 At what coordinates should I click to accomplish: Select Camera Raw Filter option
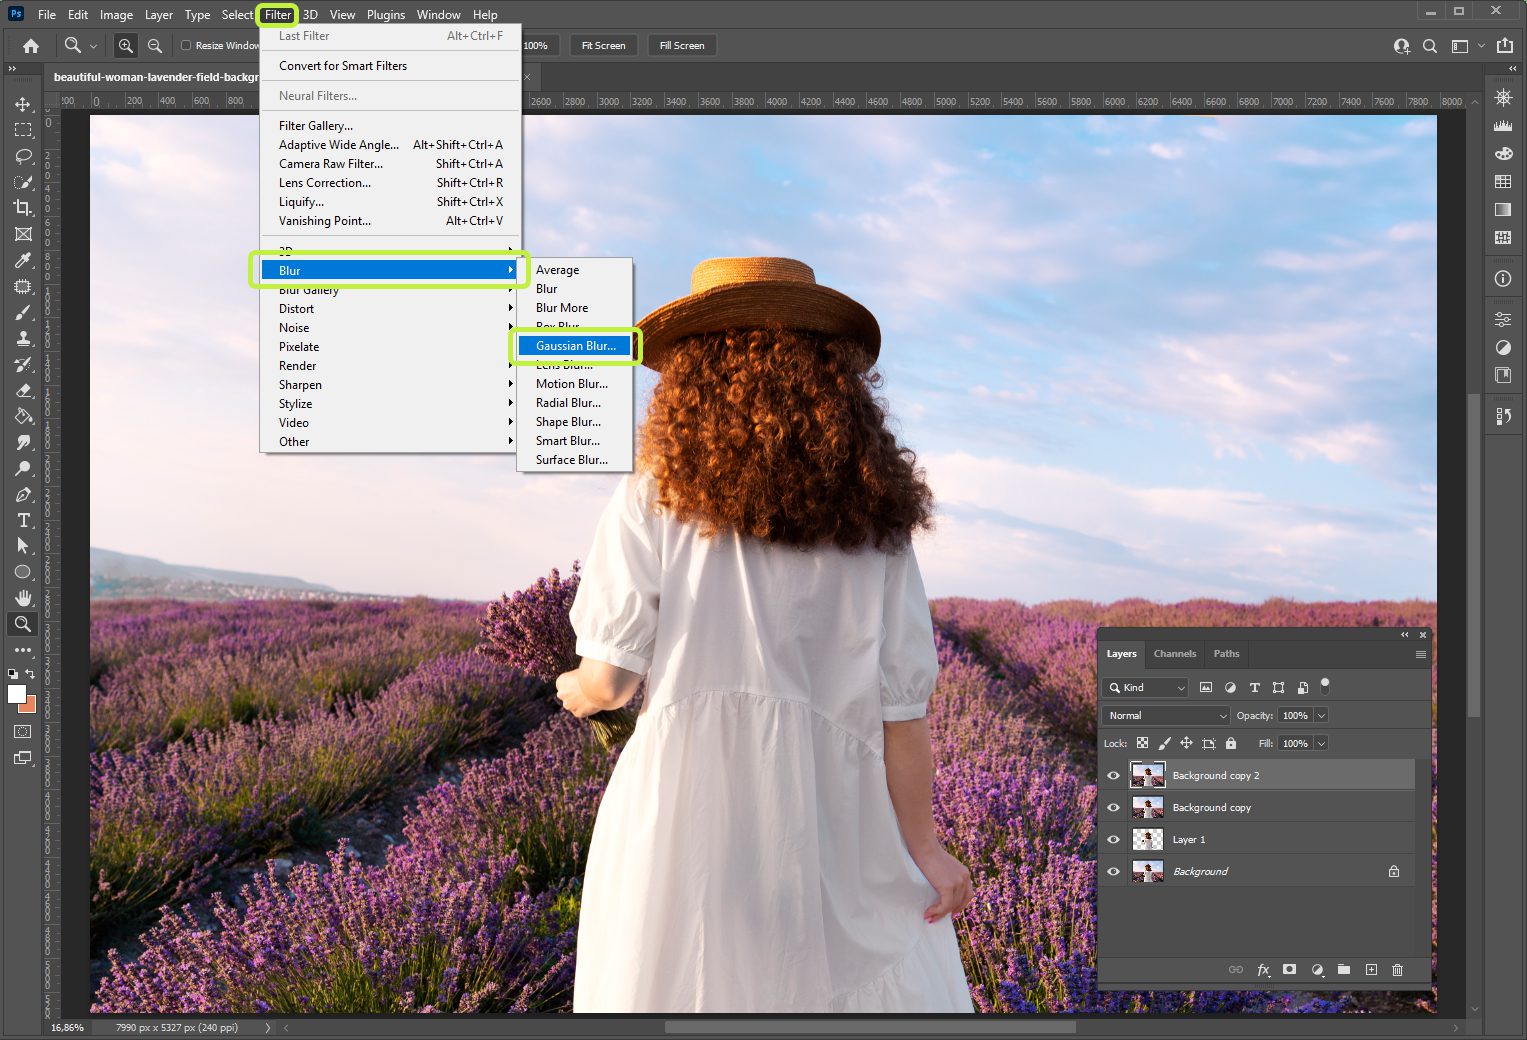click(x=390, y=164)
